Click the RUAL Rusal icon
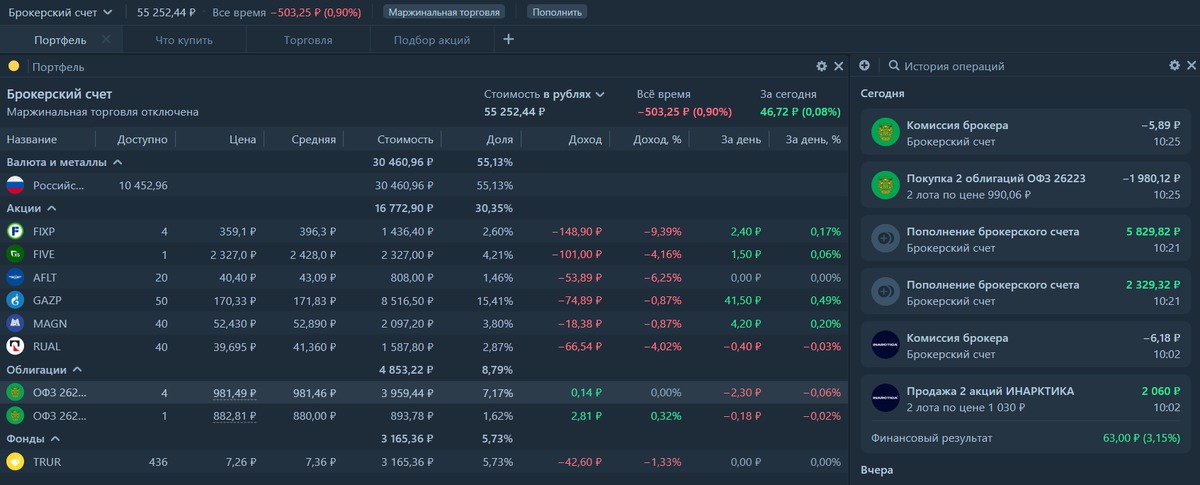The height and width of the screenshot is (485, 1200). point(15,346)
